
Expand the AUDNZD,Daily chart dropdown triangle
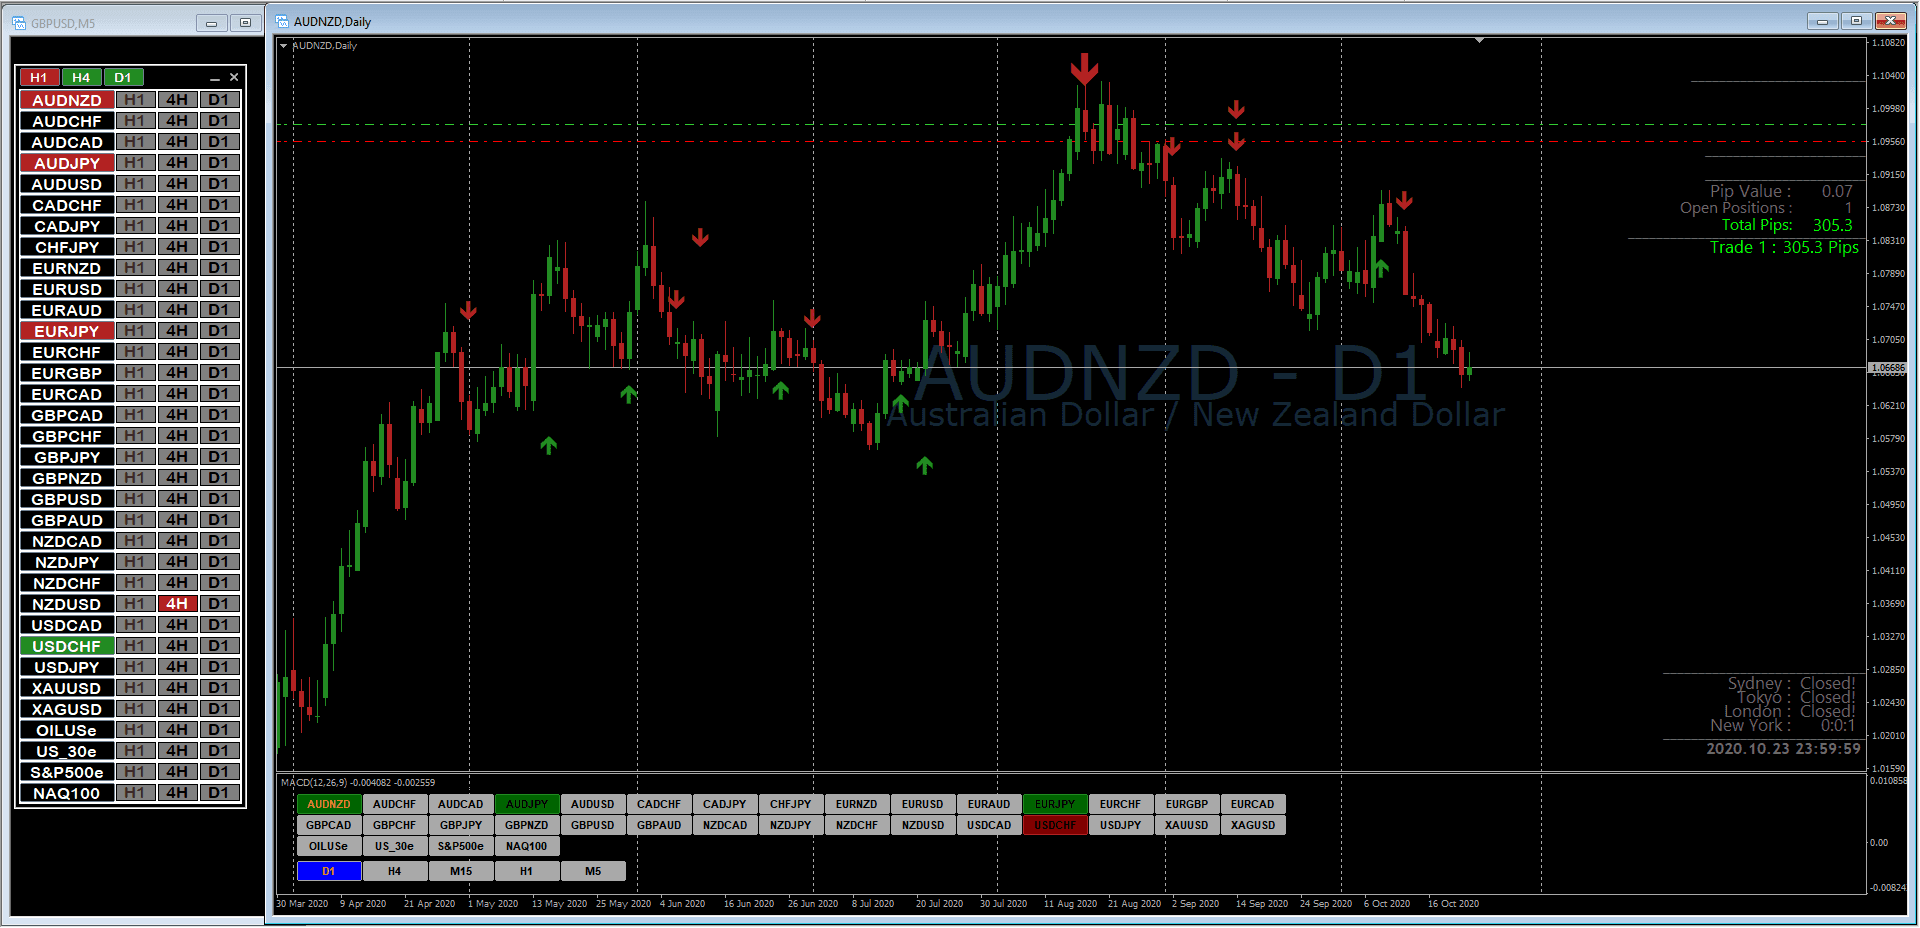(x=284, y=46)
